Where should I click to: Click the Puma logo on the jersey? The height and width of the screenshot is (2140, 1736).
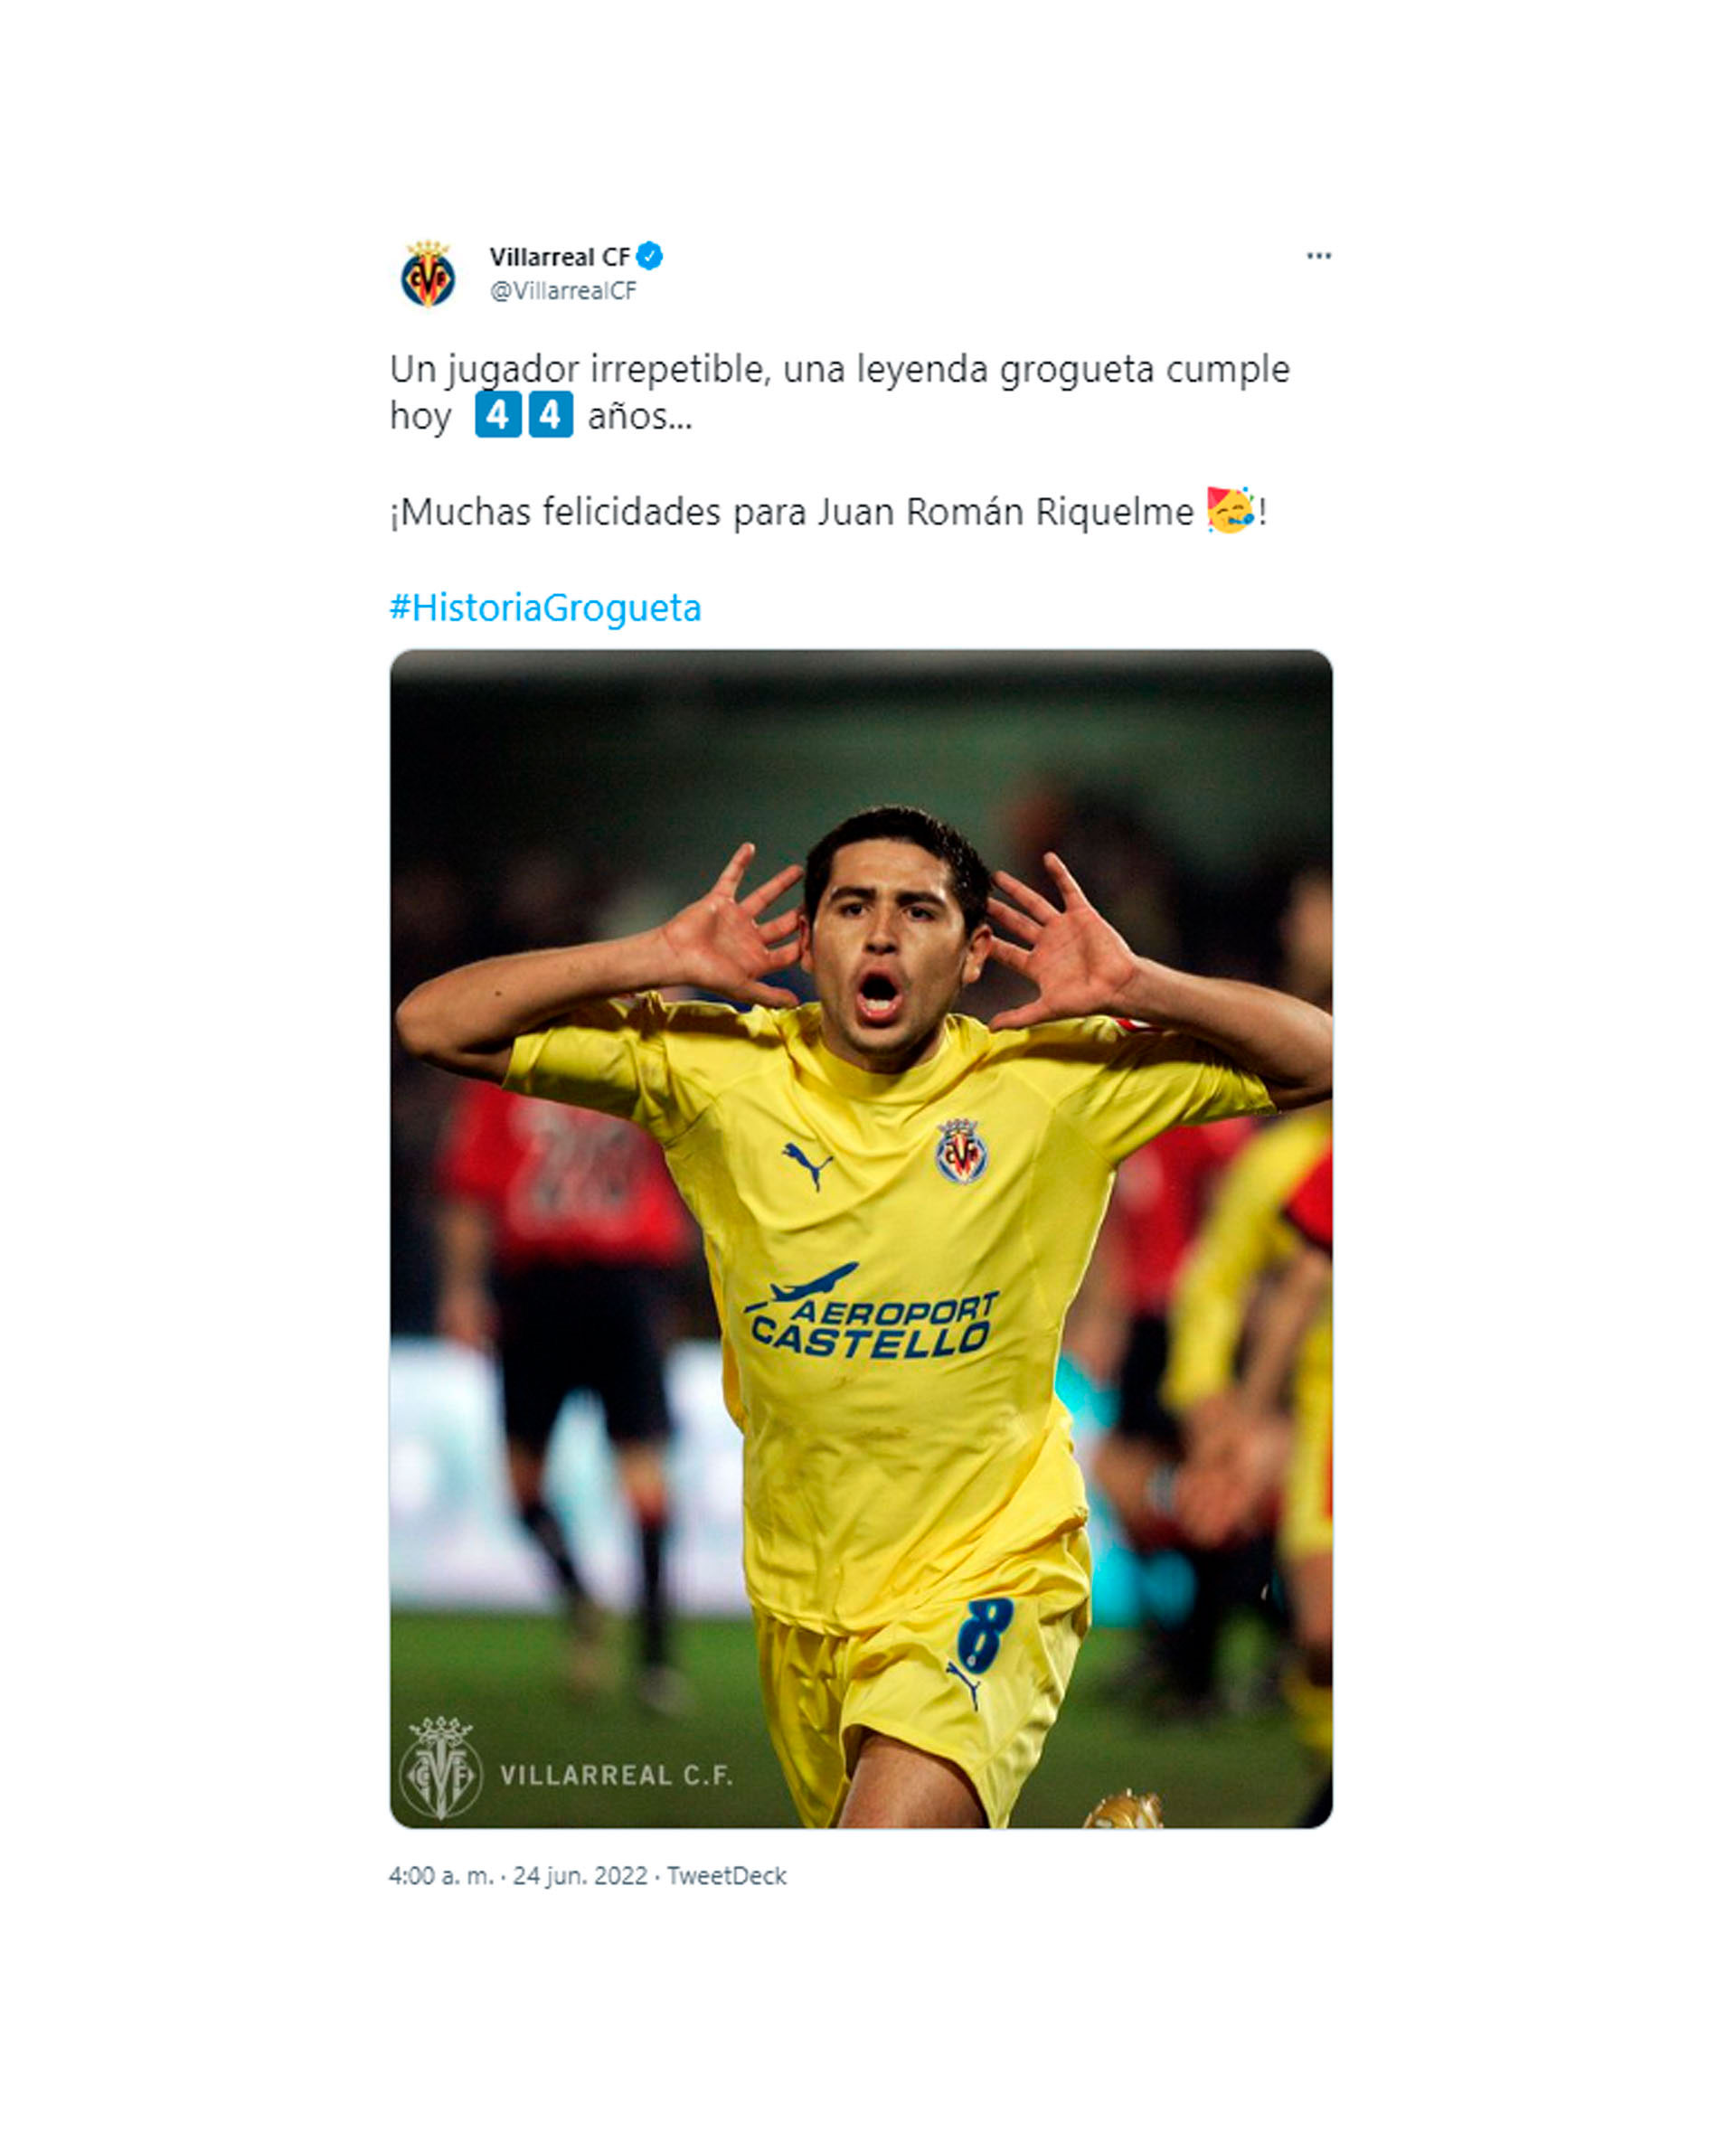point(807,1164)
